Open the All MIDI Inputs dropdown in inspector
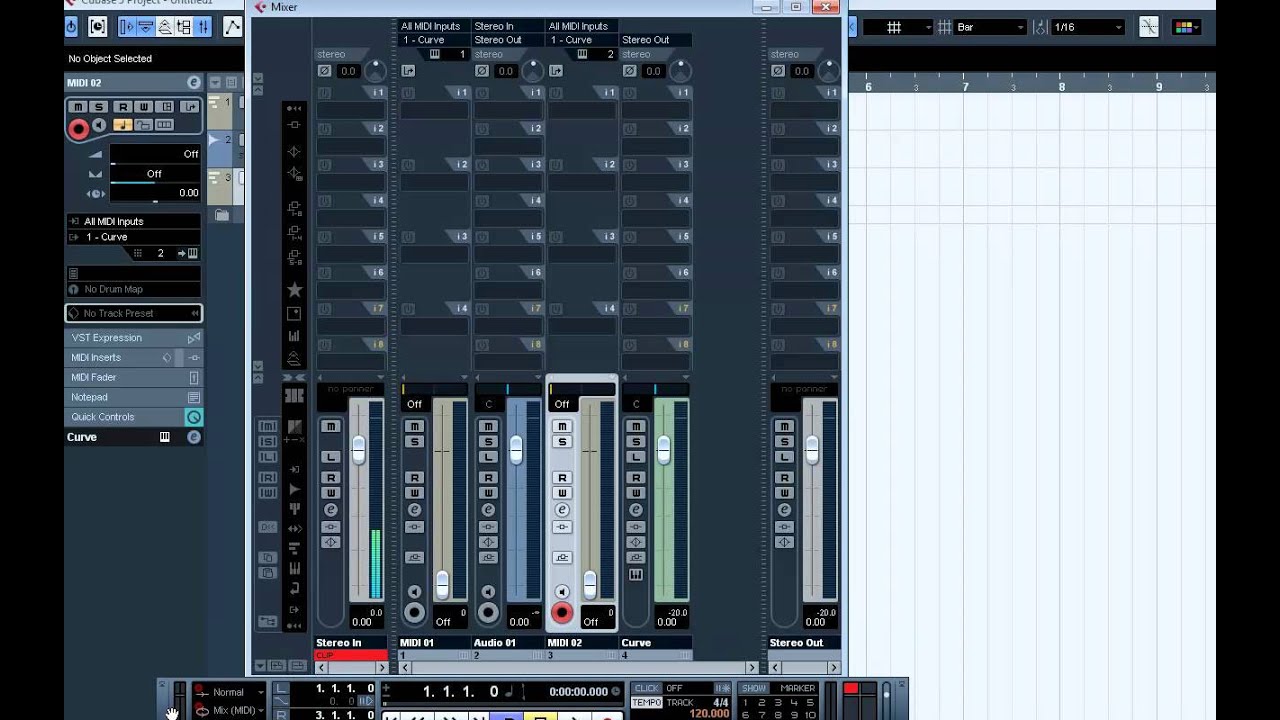The image size is (1280, 720). click(134, 221)
